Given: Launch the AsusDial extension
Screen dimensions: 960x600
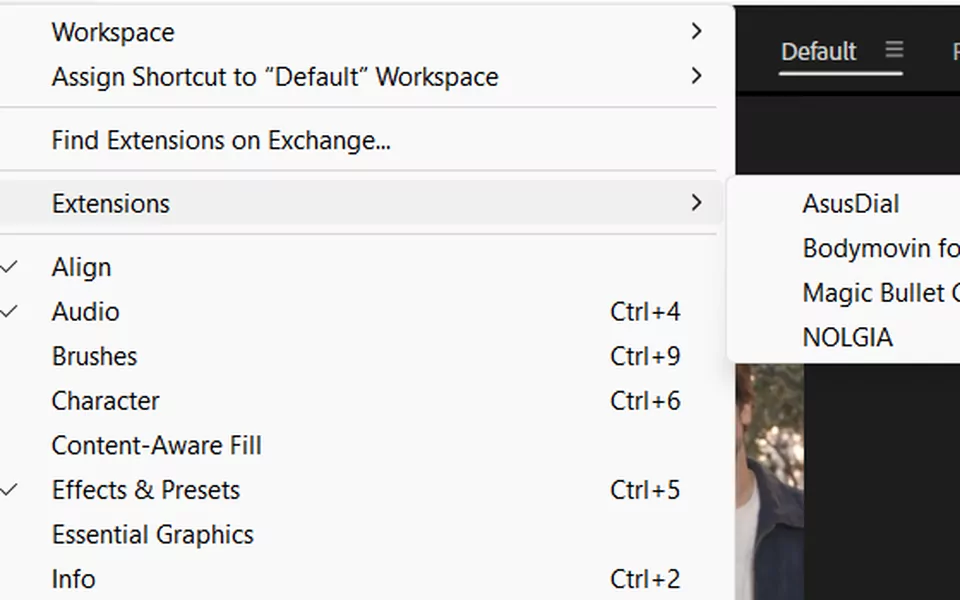Looking at the screenshot, I should 850,204.
